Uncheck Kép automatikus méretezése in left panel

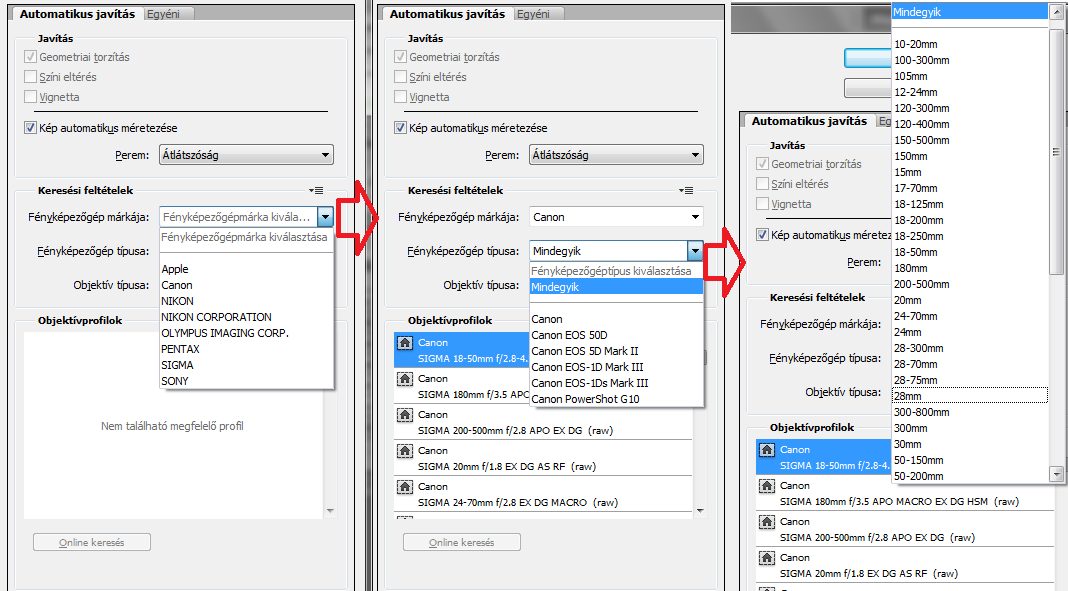tap(30, 127)
